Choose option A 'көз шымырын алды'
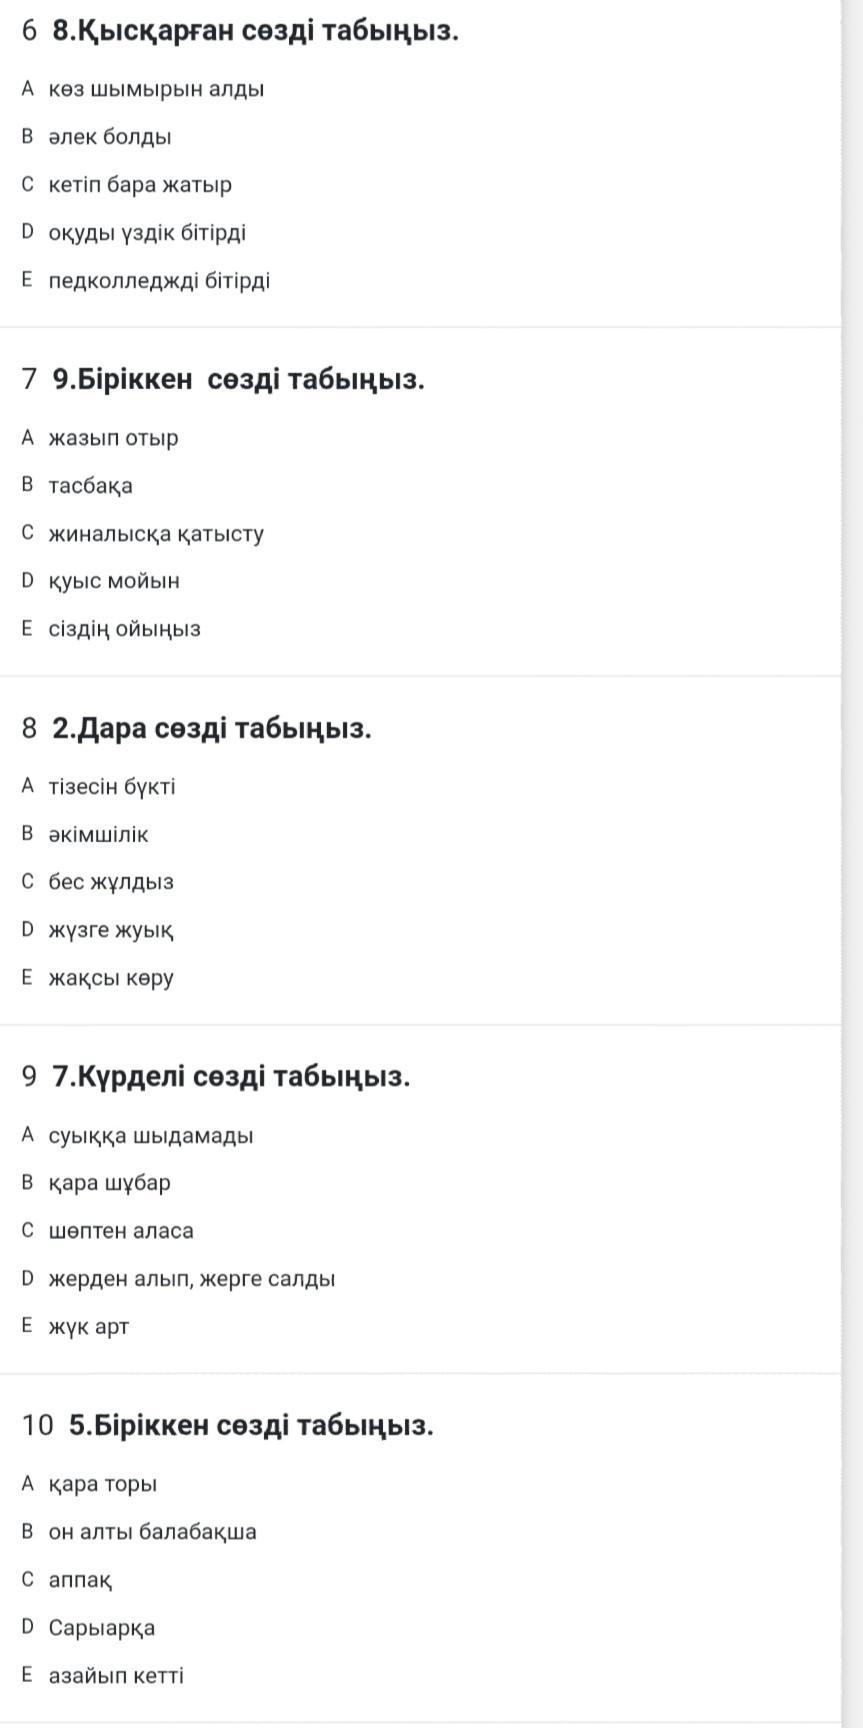The height and width of the screenshot is (1728, 863). coord(156,89)
